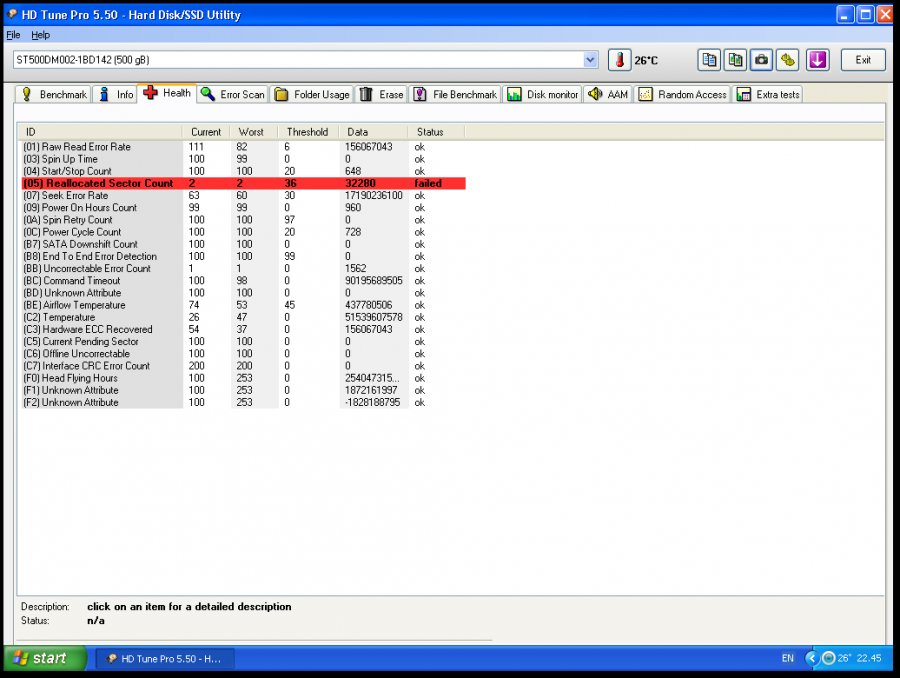The image size is (900, 678).
Task: Click the Current column header
Action: pos(205,132)
